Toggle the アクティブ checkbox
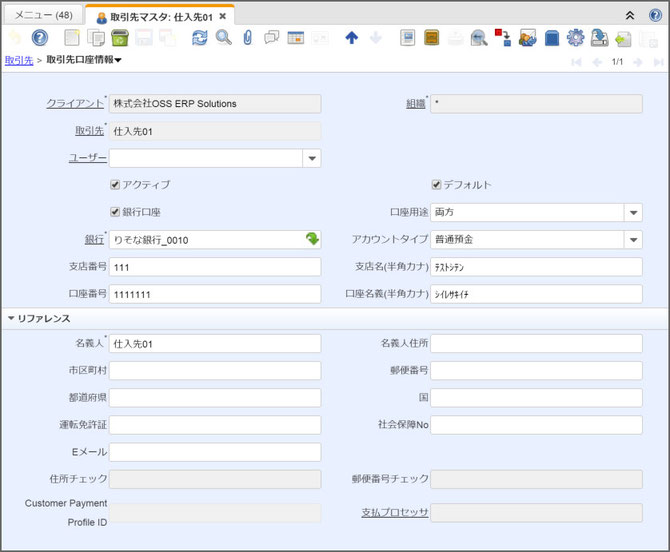Screen dimensions: 670x552 click(115, 185)
